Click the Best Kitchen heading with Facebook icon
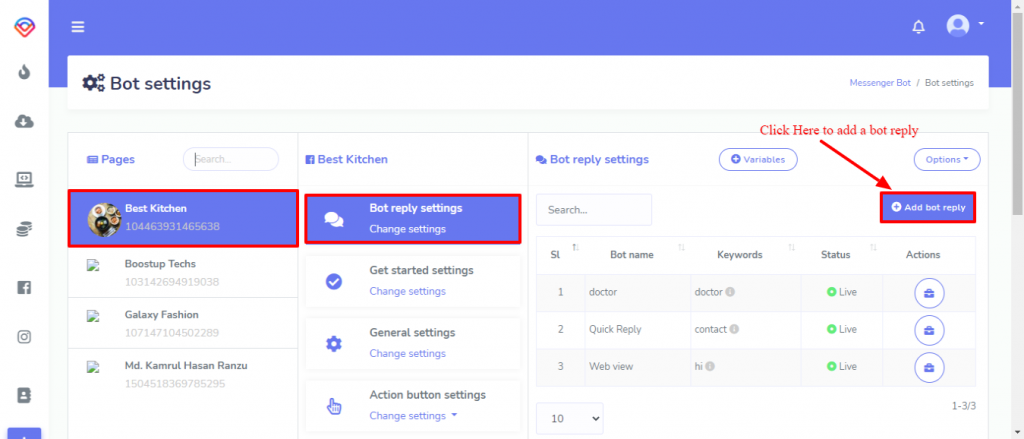 click(x=346, y=159)
